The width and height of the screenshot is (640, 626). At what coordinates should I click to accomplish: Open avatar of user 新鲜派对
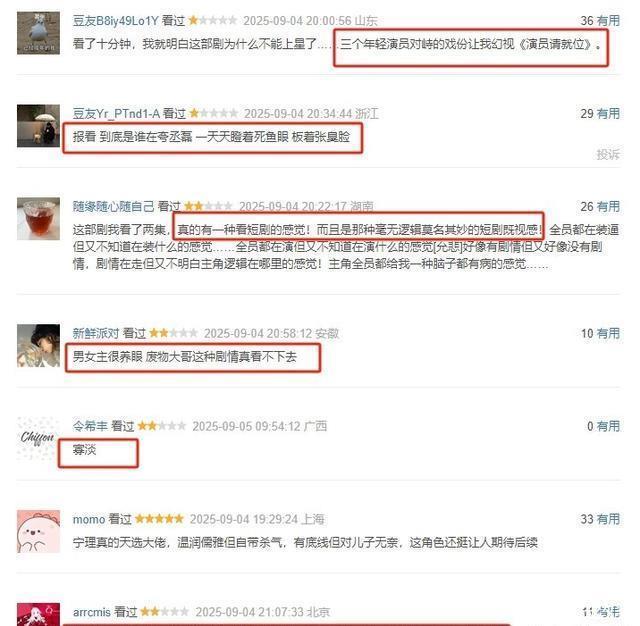[x=38, y=346]
